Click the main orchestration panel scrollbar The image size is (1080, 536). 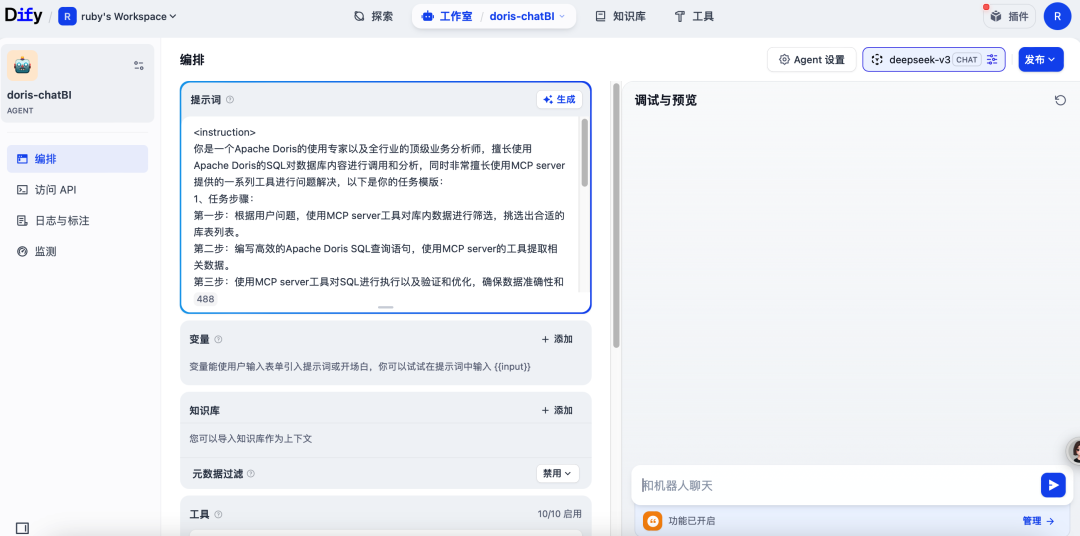(x=616, y=215)
